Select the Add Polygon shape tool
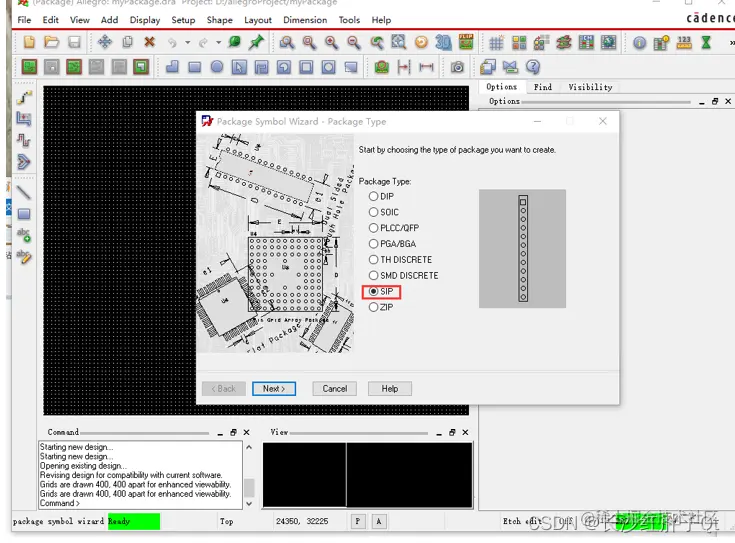Viewport: 735px width, 543px height. pyautogui.click(x=172, y=67)
